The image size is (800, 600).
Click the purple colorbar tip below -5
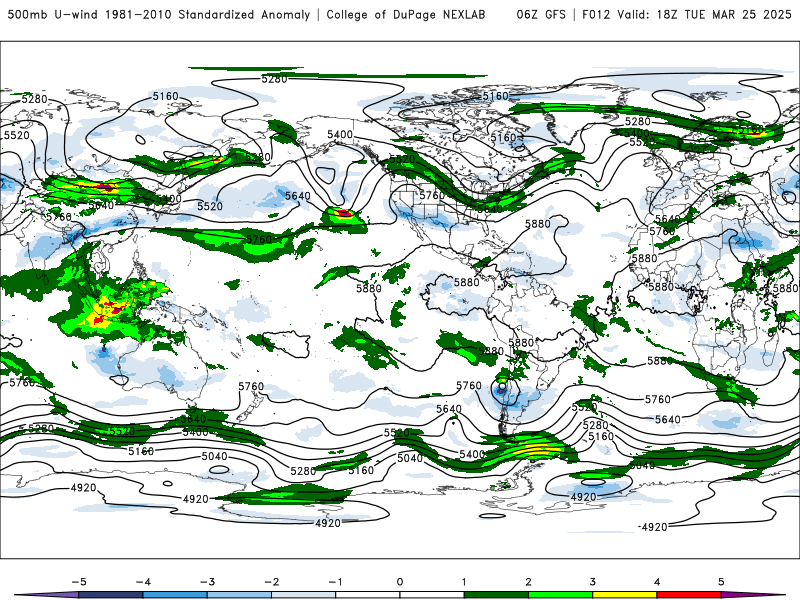(48, 595)
